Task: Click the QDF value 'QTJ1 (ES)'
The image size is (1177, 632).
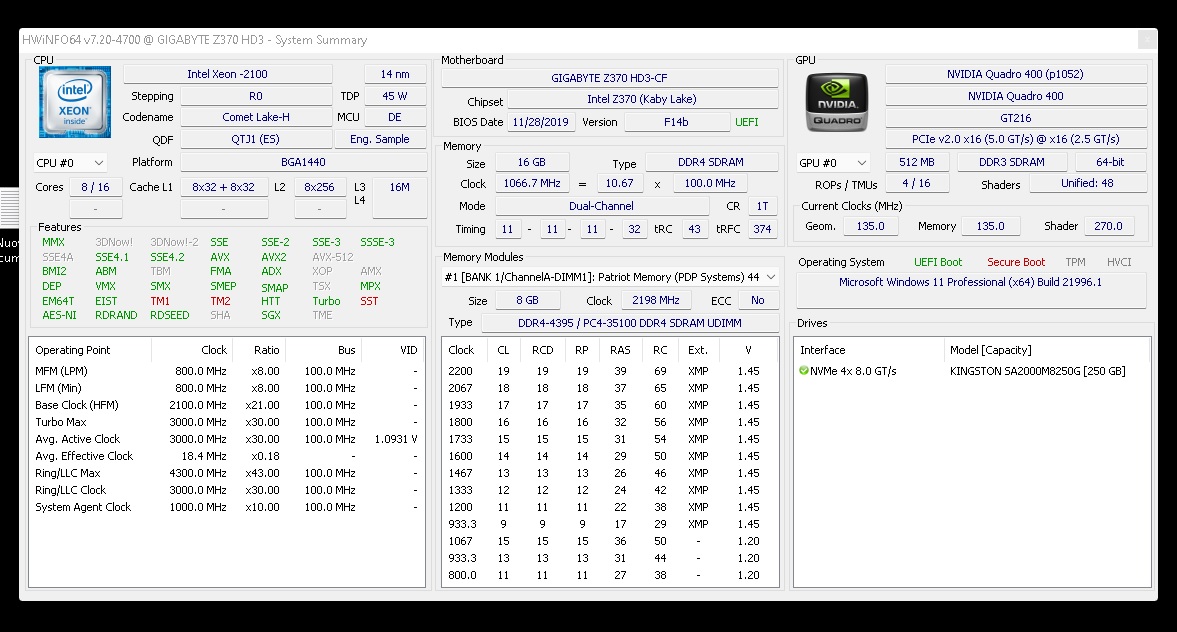Action: pyautogui.click(x=256, y=139)
